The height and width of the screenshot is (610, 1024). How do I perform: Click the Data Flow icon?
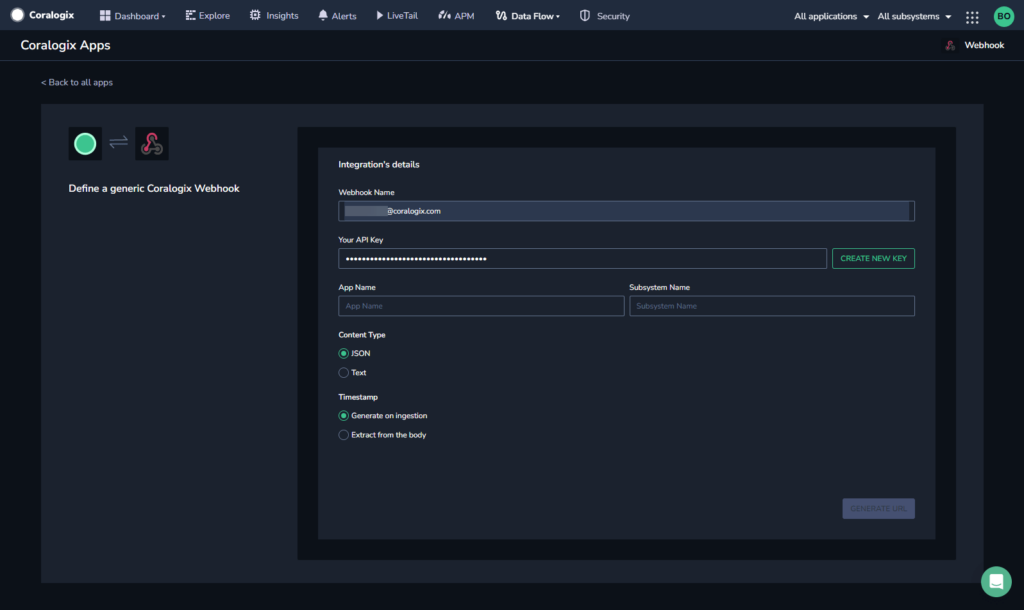(501, 16)
